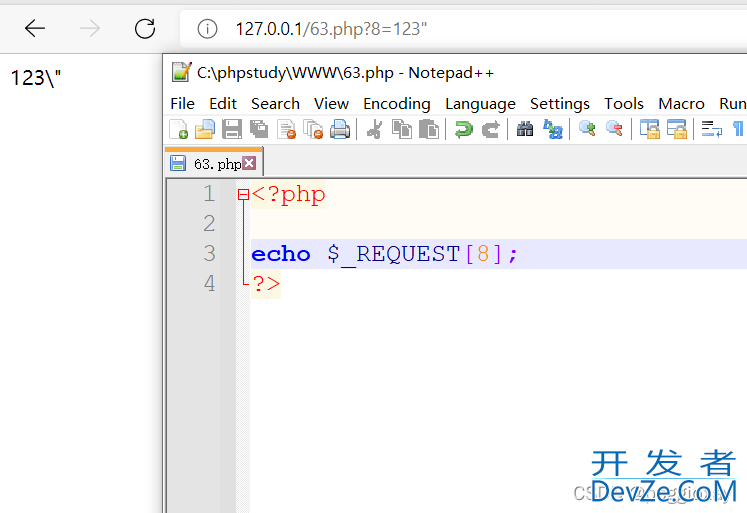This screenshot has height=513, width=747.
Task: Click the closing ?> tag
Action: tap(266, 284)
